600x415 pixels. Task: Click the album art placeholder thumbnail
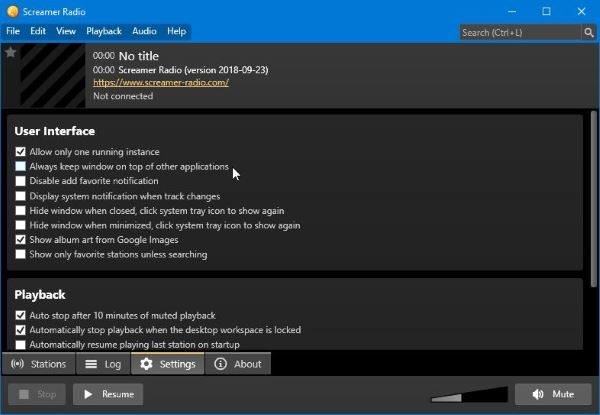coord(52,75)
